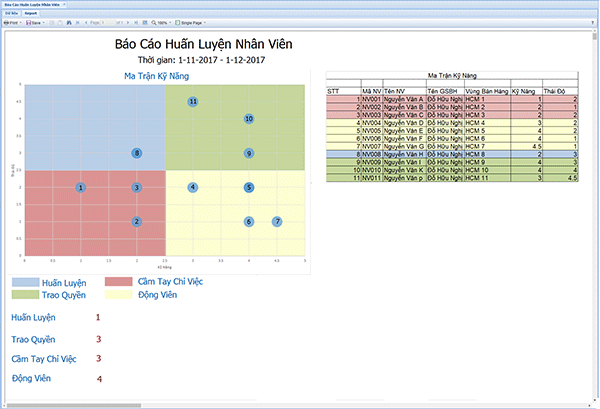Open the 100% zoom level dropdown
600x409 pixels.
click(x=171, y=23)
